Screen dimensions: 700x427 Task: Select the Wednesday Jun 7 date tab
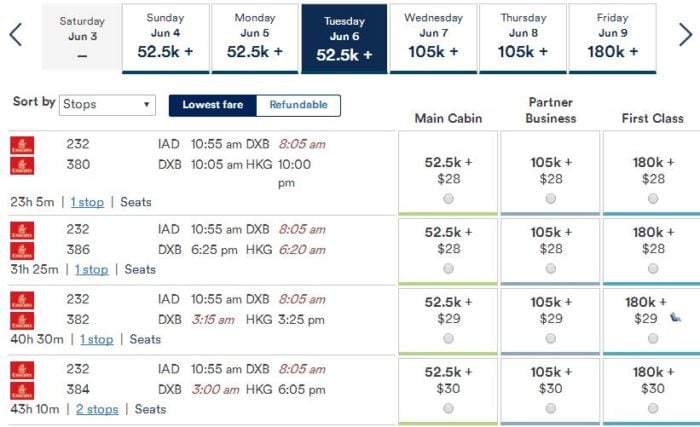433,38
